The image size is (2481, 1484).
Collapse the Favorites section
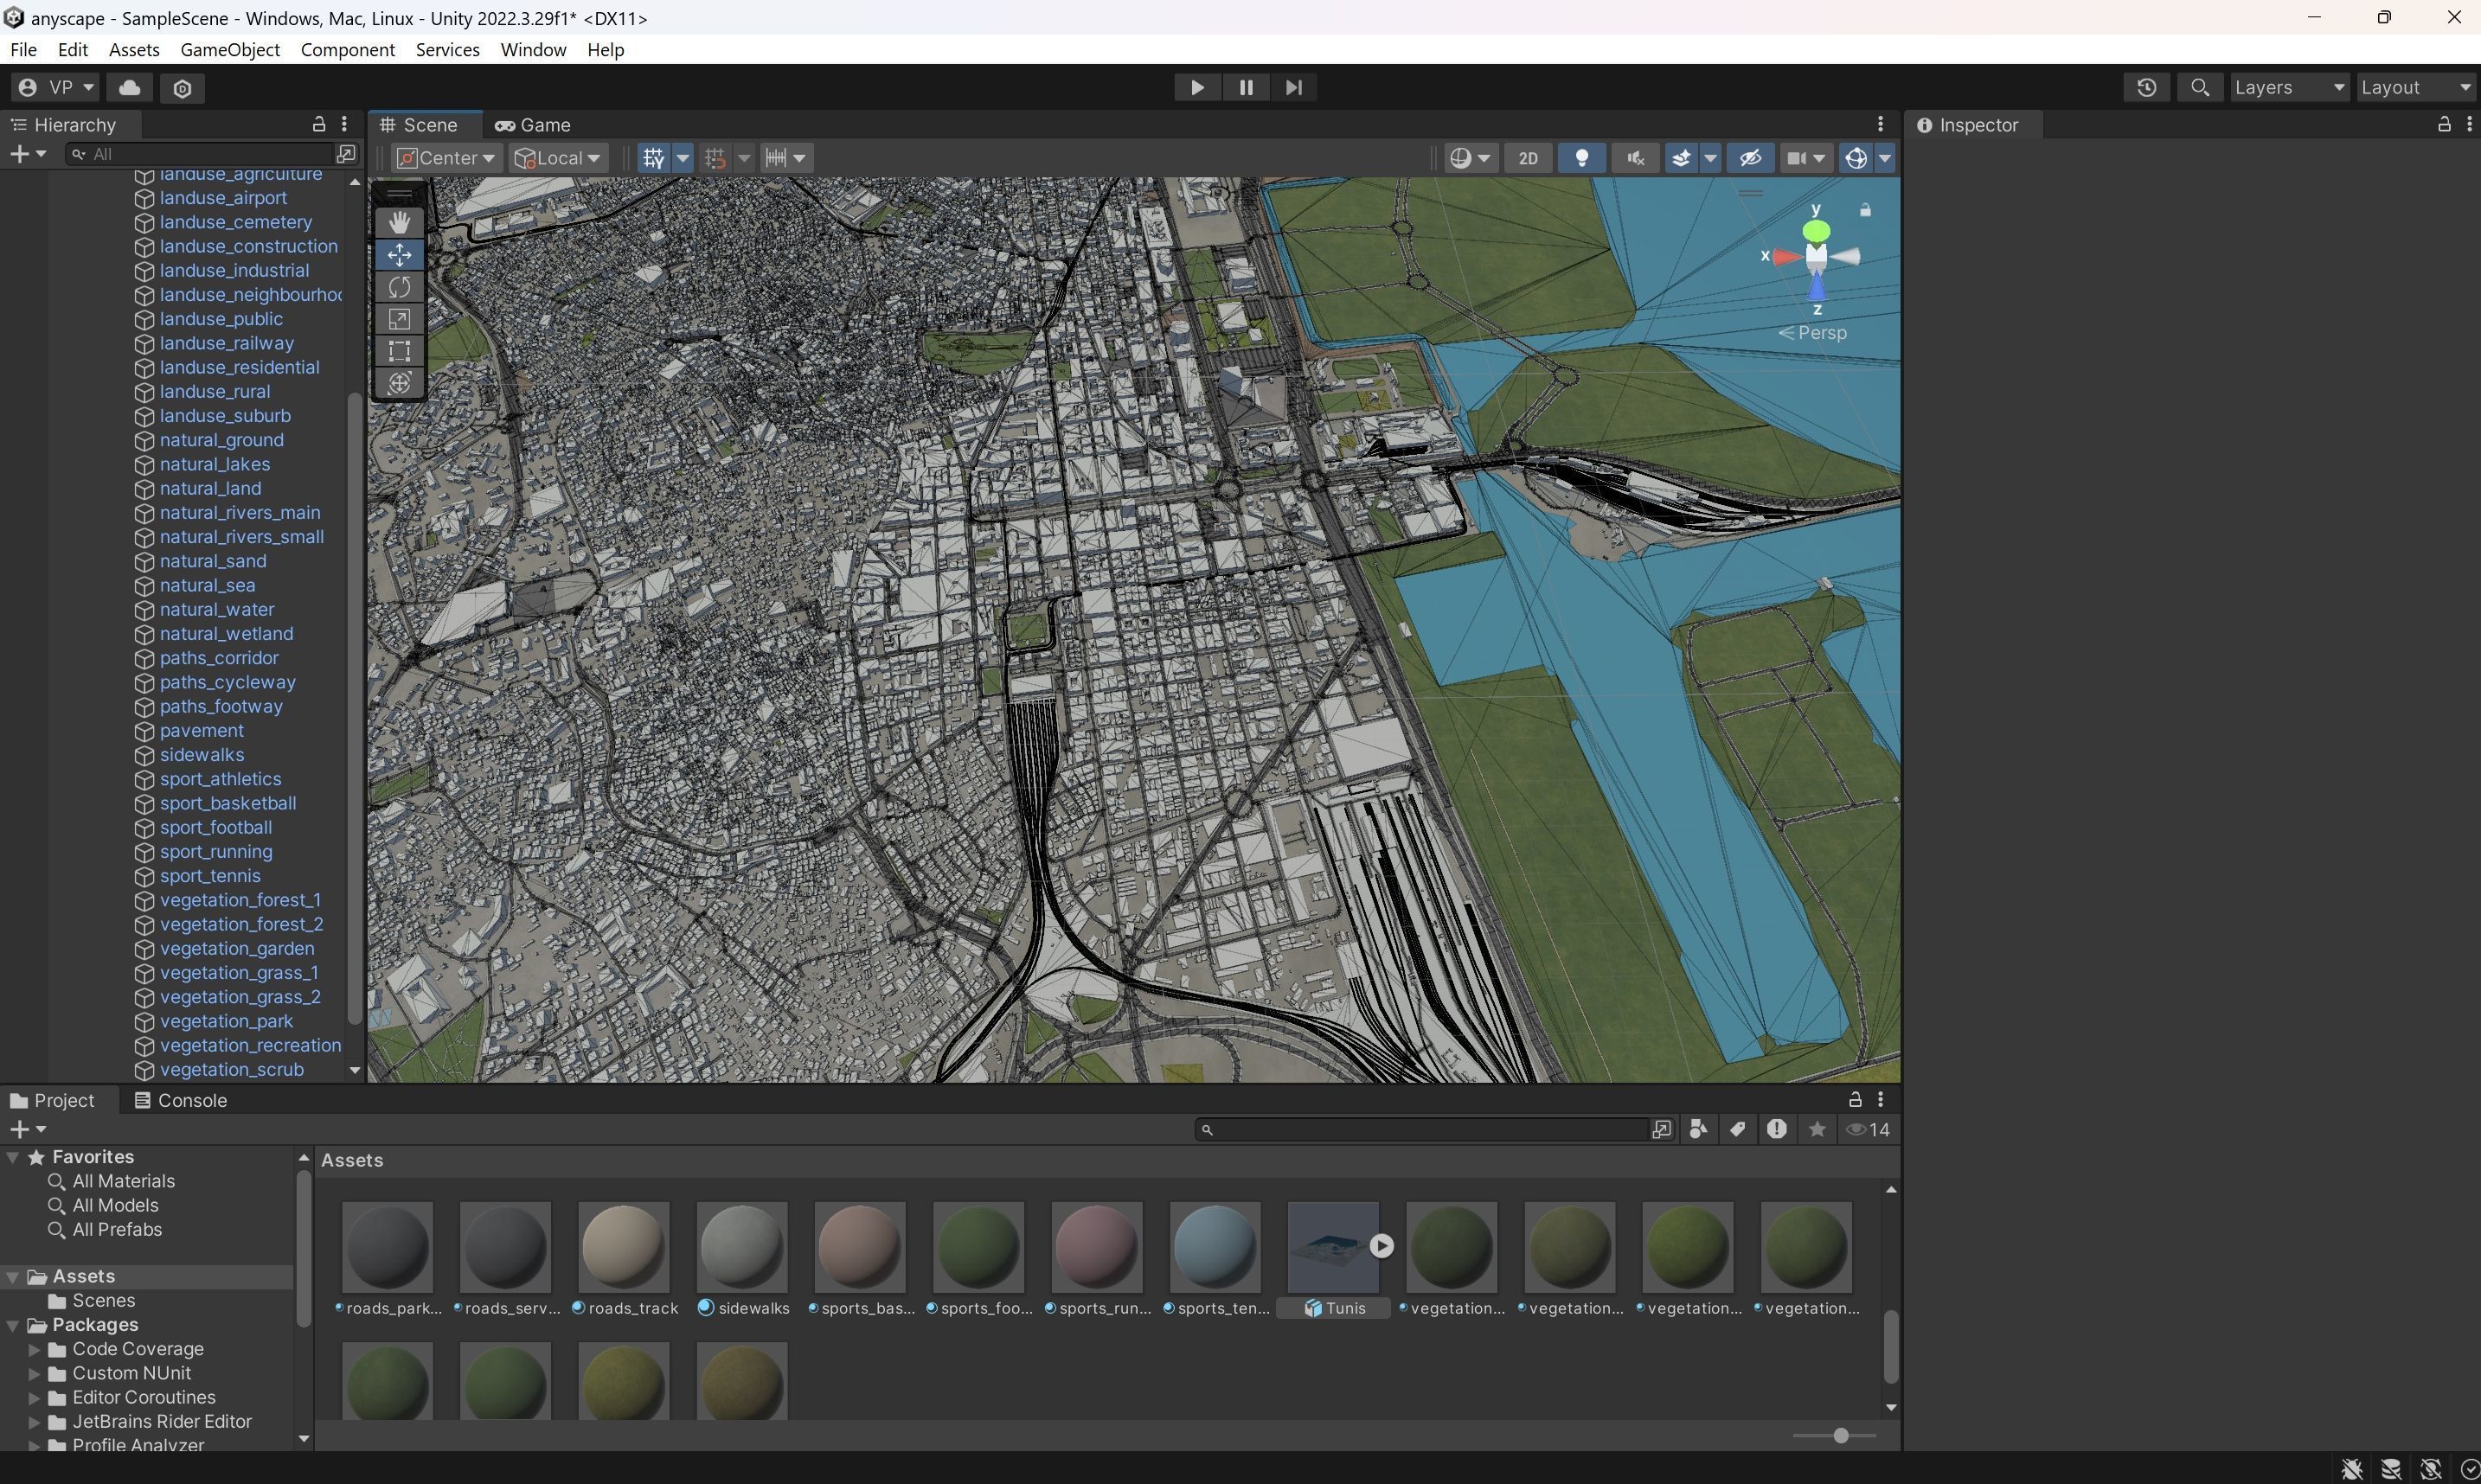click(x=13, y=1157)
